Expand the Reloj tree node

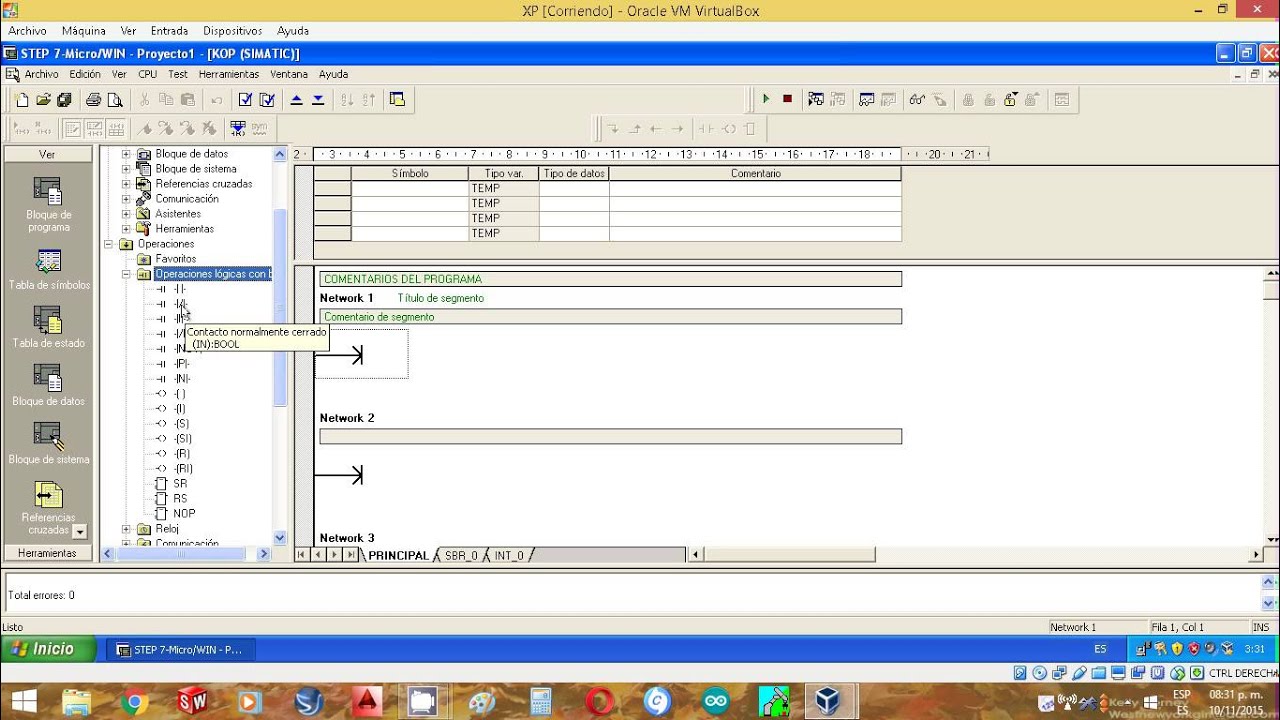click(x=126, y=529)
